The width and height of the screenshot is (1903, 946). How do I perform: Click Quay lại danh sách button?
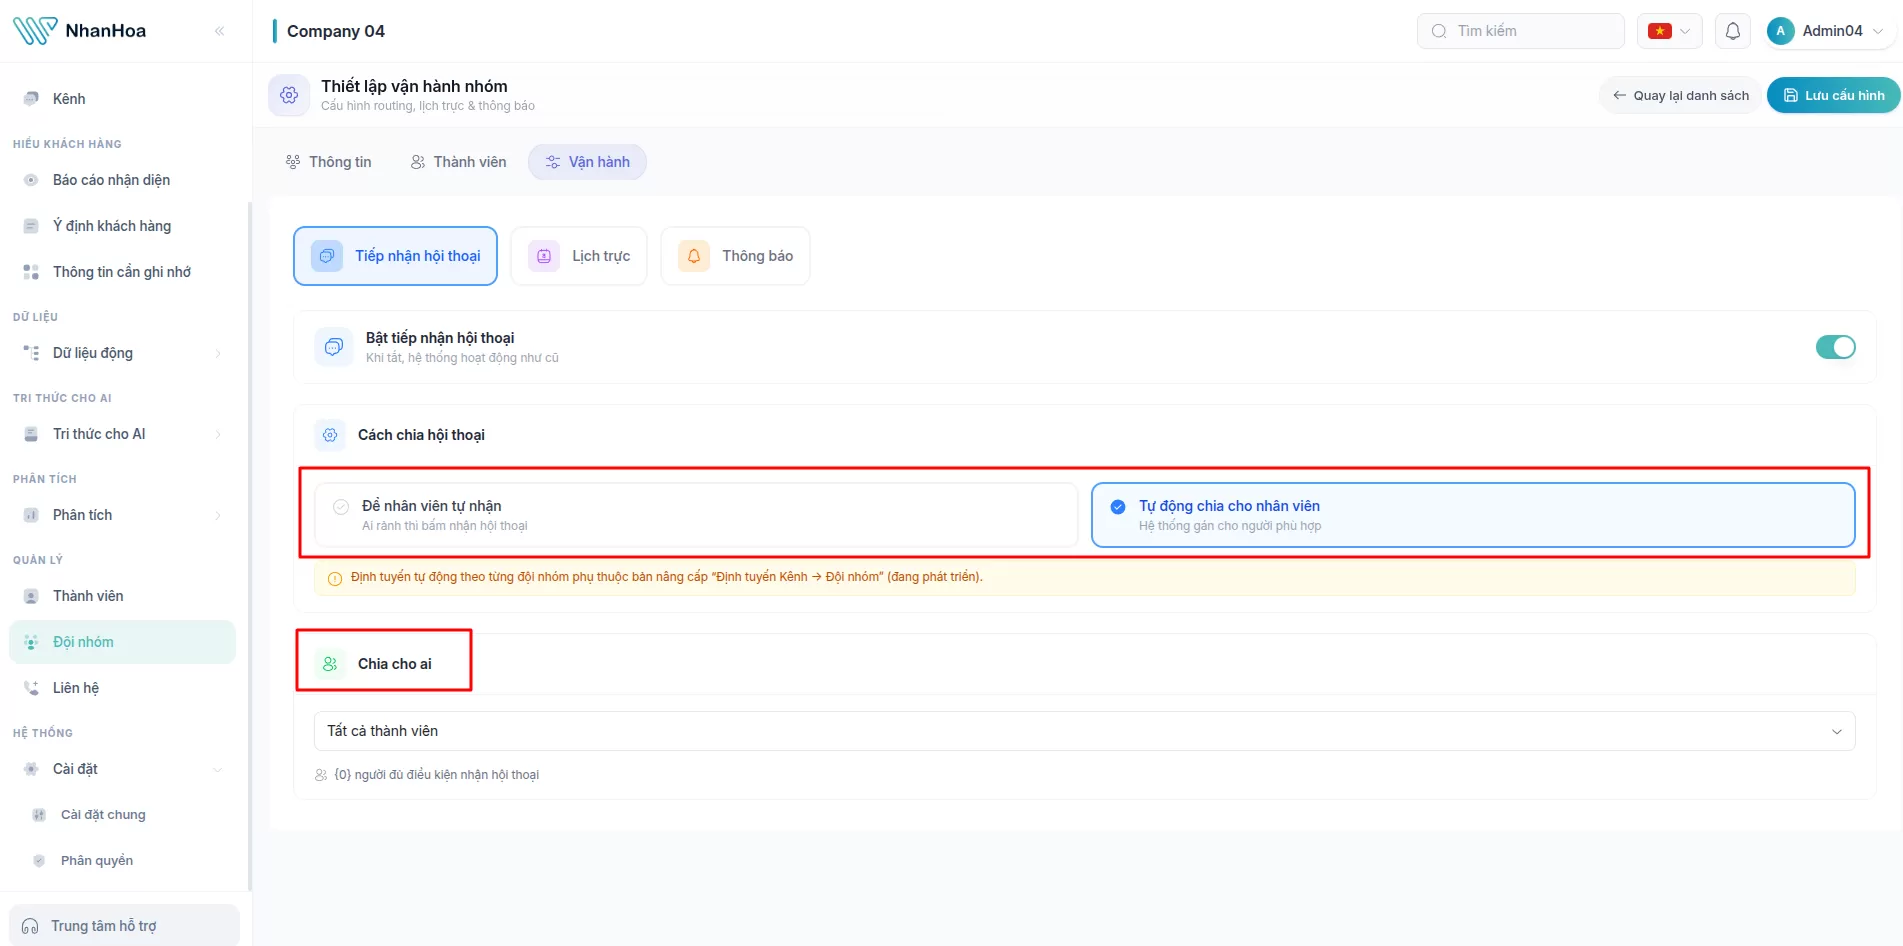click(x=1680, y=95)
